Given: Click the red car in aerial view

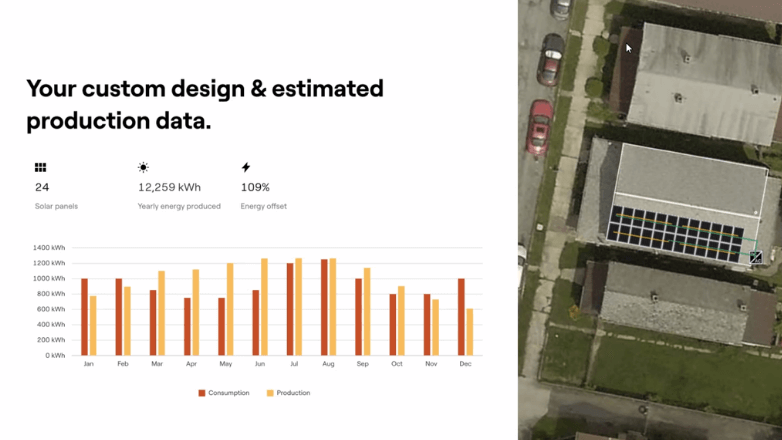Looking at the screenshot, I should [x=541, y=127].
